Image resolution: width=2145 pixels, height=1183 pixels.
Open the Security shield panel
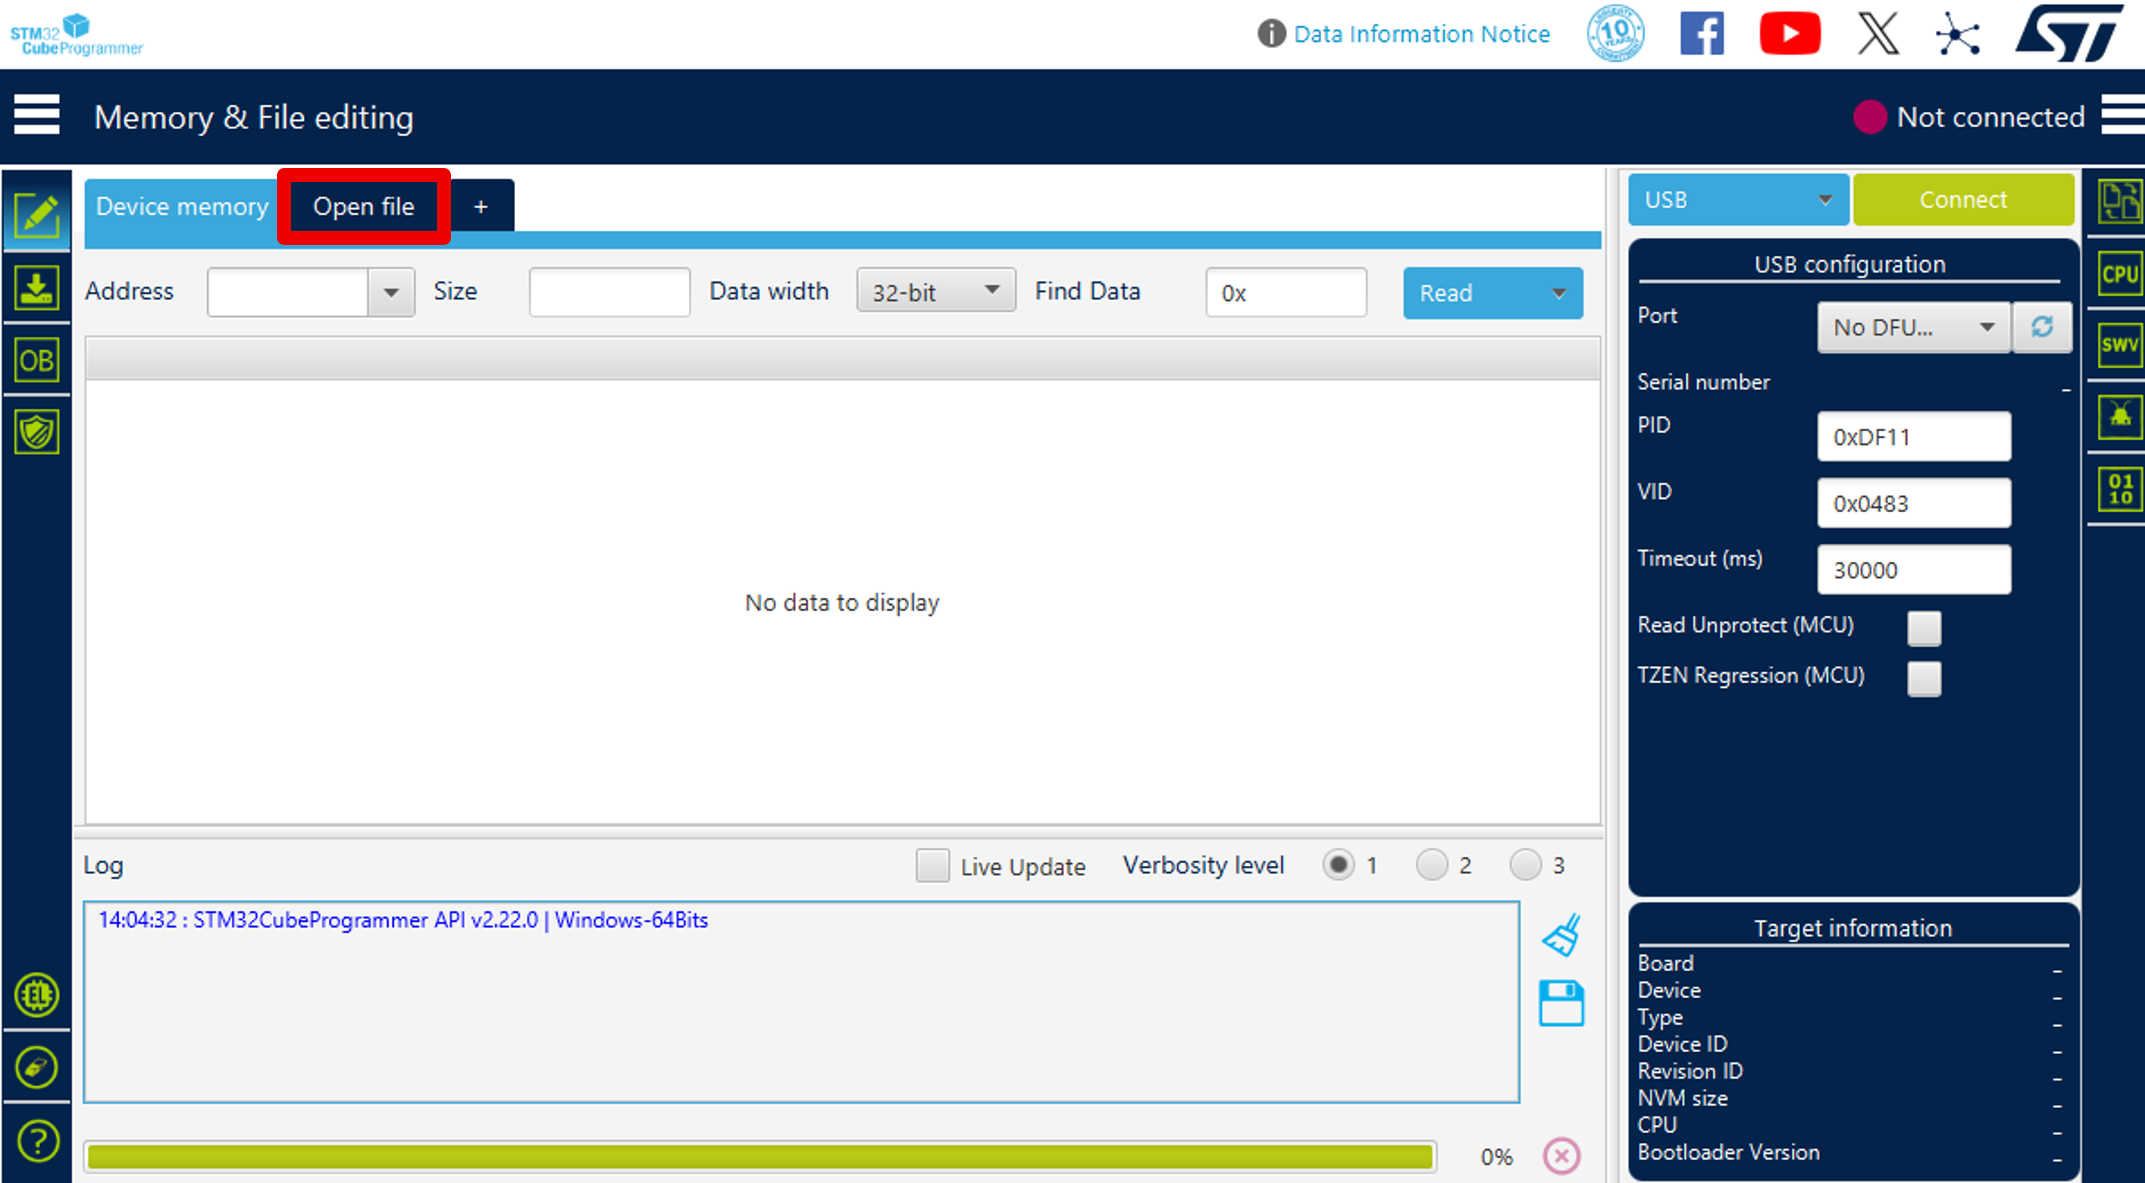(37, 432)
